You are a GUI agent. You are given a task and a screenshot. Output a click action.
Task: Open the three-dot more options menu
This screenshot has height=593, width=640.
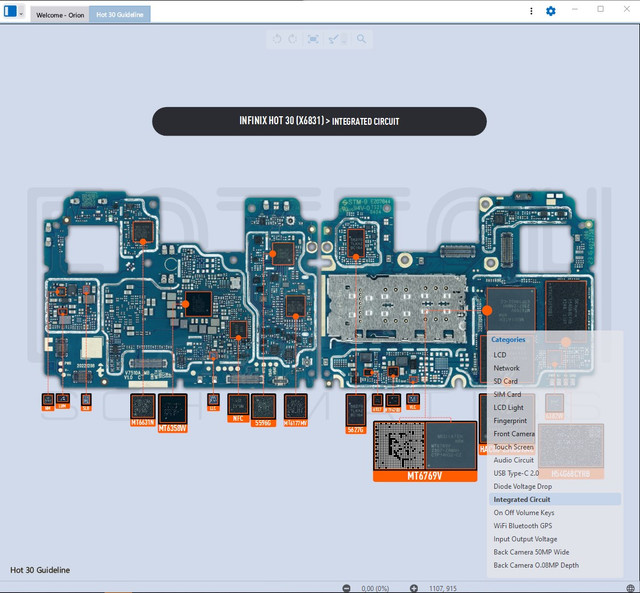(531, 11)
